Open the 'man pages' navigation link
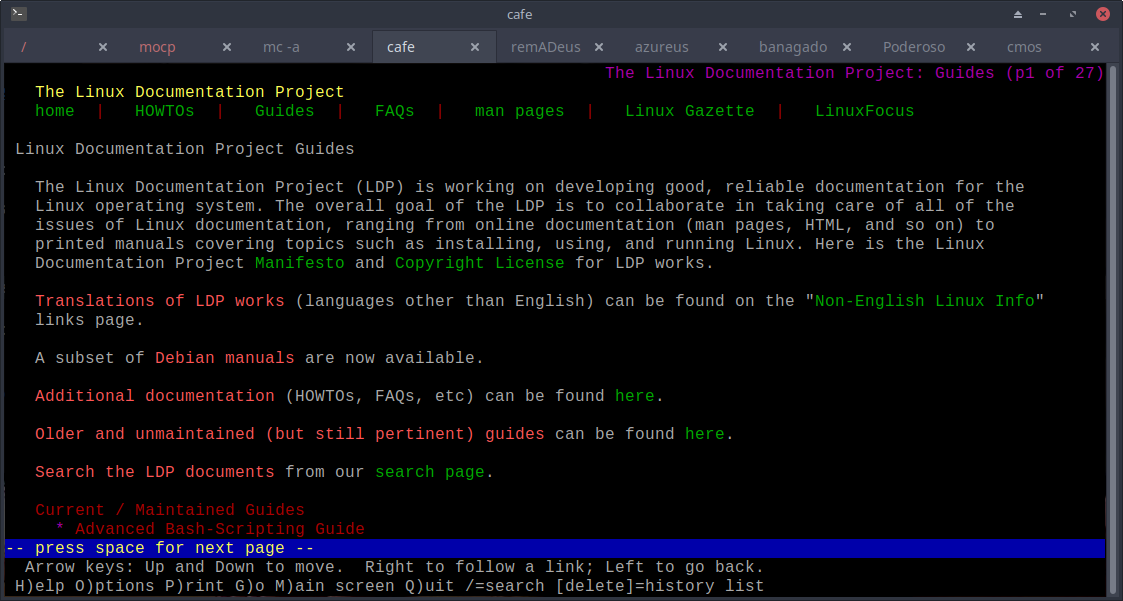The image size is (1123, 601). (x=519, y=111)
